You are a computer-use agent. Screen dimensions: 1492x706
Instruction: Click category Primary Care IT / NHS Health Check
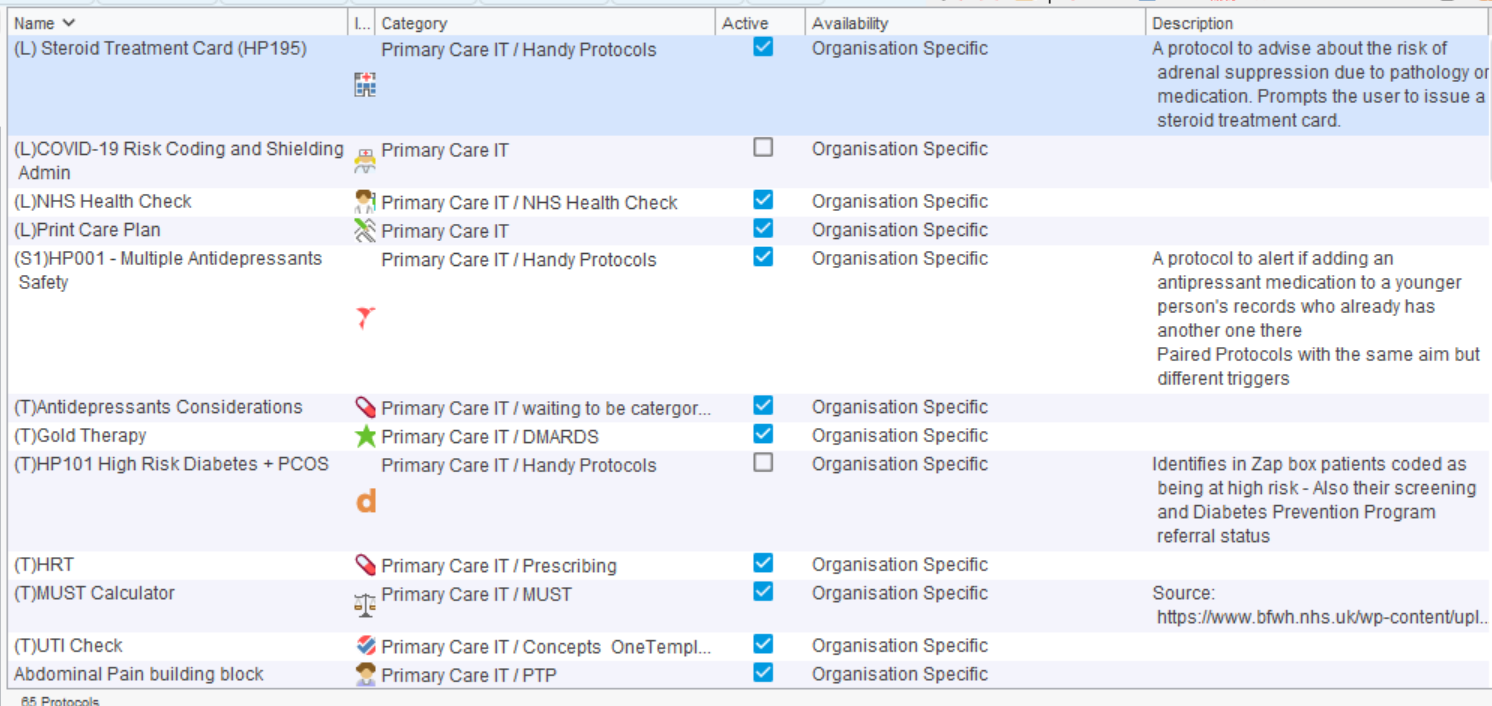coord(529,203)
